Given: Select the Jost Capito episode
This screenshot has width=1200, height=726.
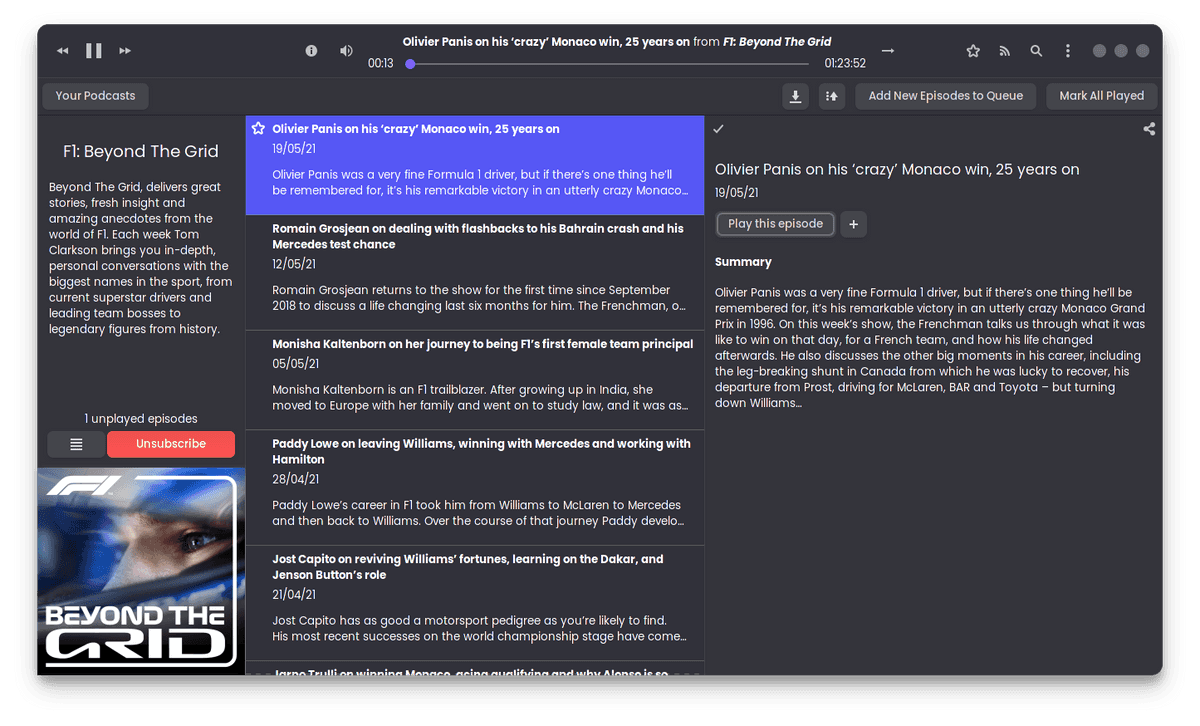Looking at the screenshot, I should click(475, 603).
